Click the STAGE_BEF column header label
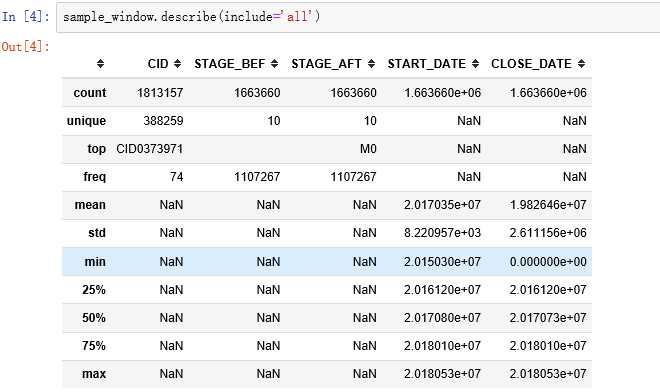 click(229, 64)
